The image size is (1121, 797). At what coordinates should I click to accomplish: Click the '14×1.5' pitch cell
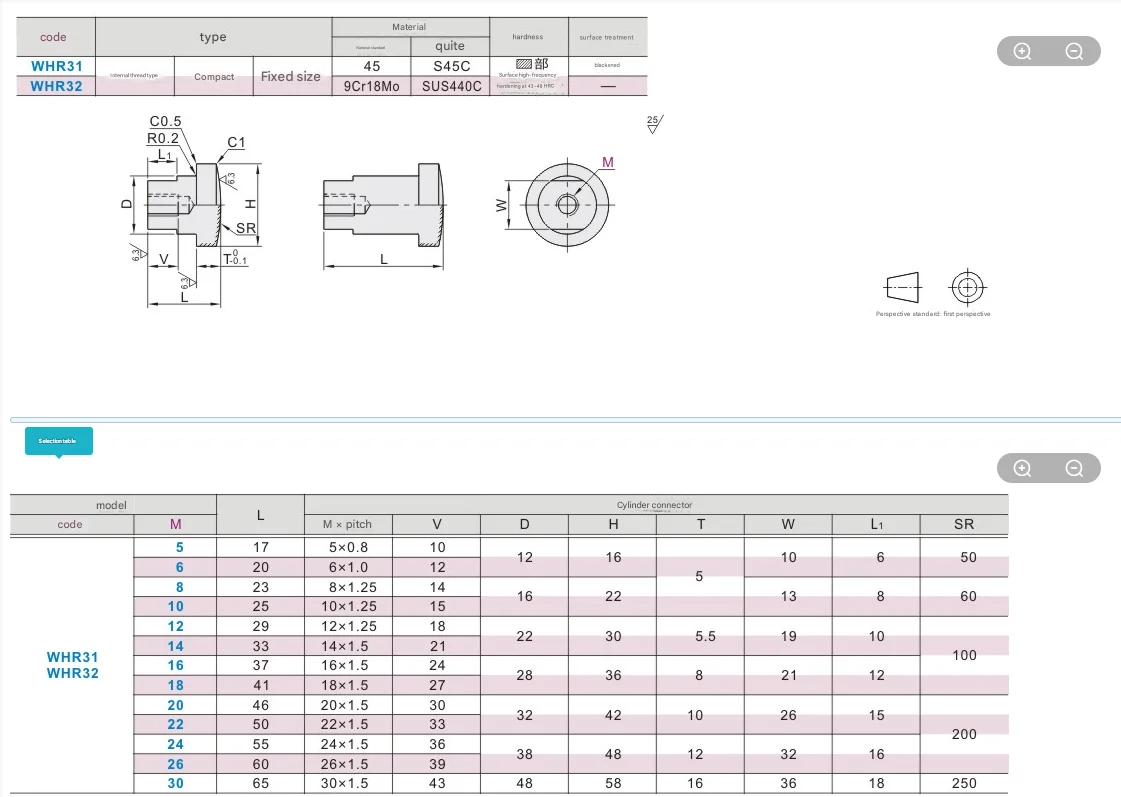(348, 646)
